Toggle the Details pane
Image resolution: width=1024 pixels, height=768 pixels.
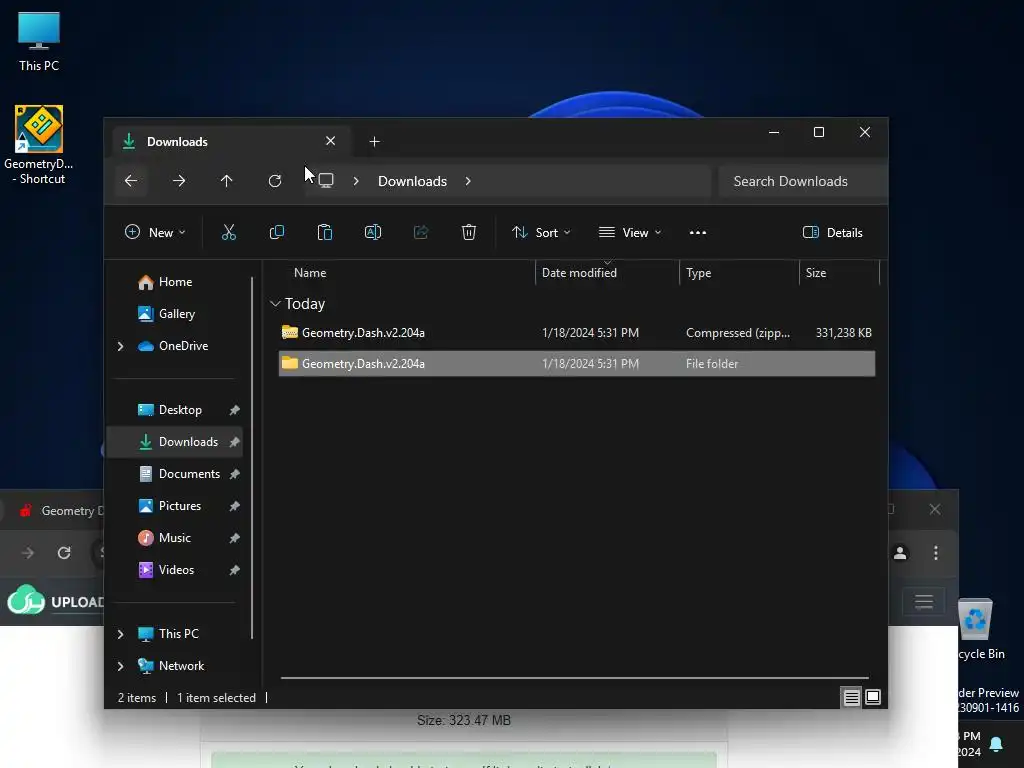833,232
